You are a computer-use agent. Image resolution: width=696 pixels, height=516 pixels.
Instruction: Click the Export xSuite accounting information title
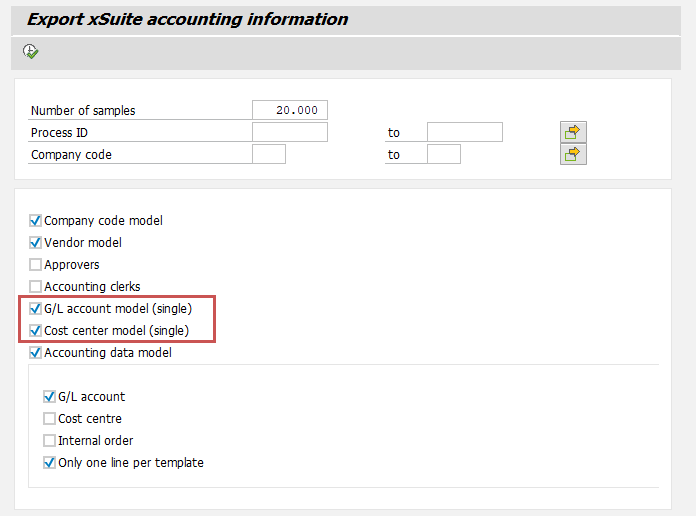pyautogui.click(x=187, y=19)
